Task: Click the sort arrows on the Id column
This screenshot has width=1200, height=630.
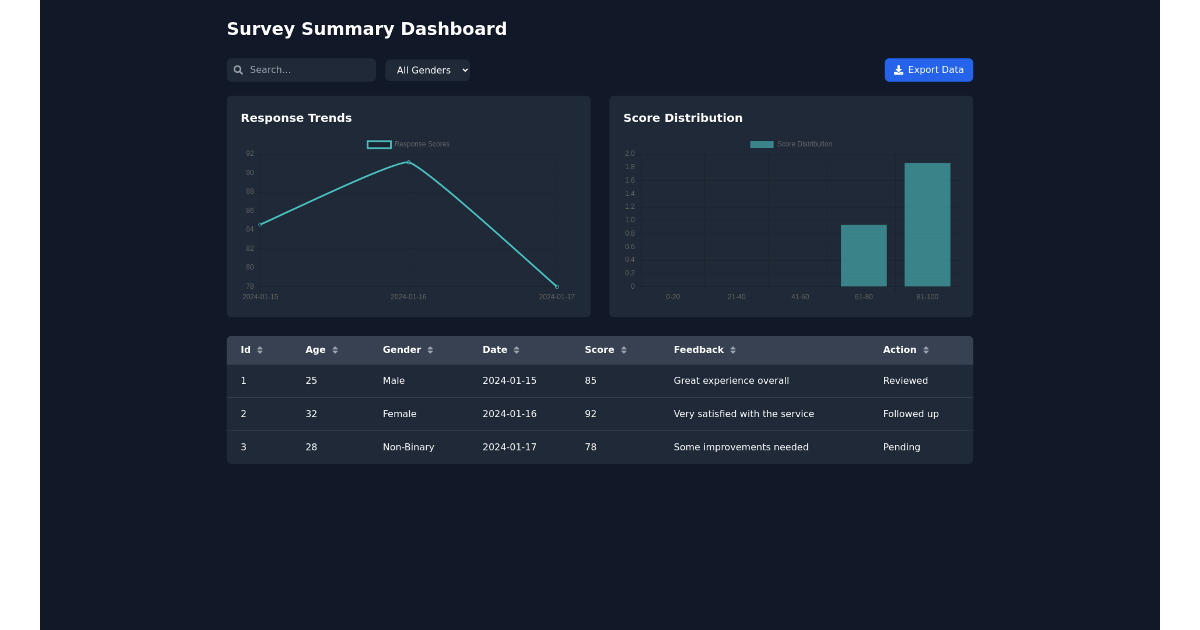Action: pyautogui.click(x=258, y=350)
